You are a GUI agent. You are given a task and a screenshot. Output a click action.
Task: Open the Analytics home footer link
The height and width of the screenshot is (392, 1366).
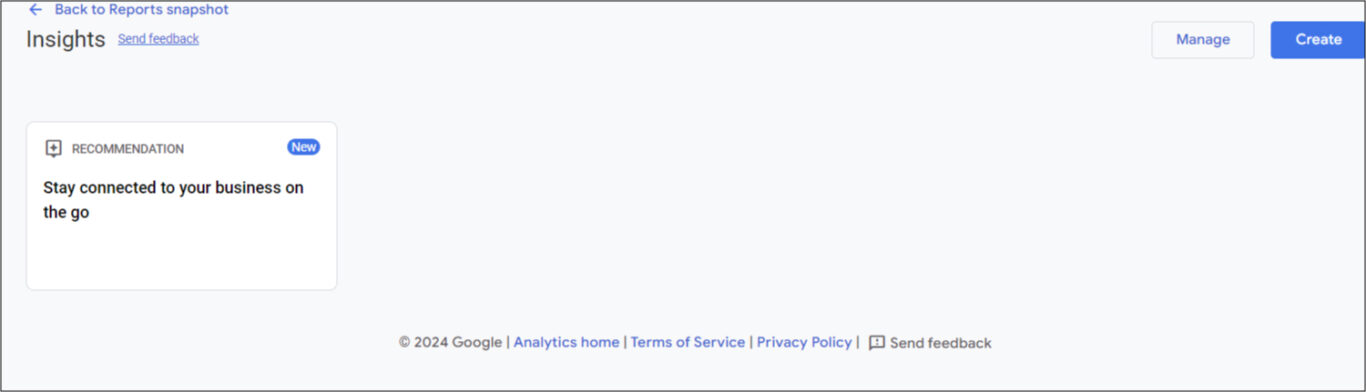(x=566, y=342)
